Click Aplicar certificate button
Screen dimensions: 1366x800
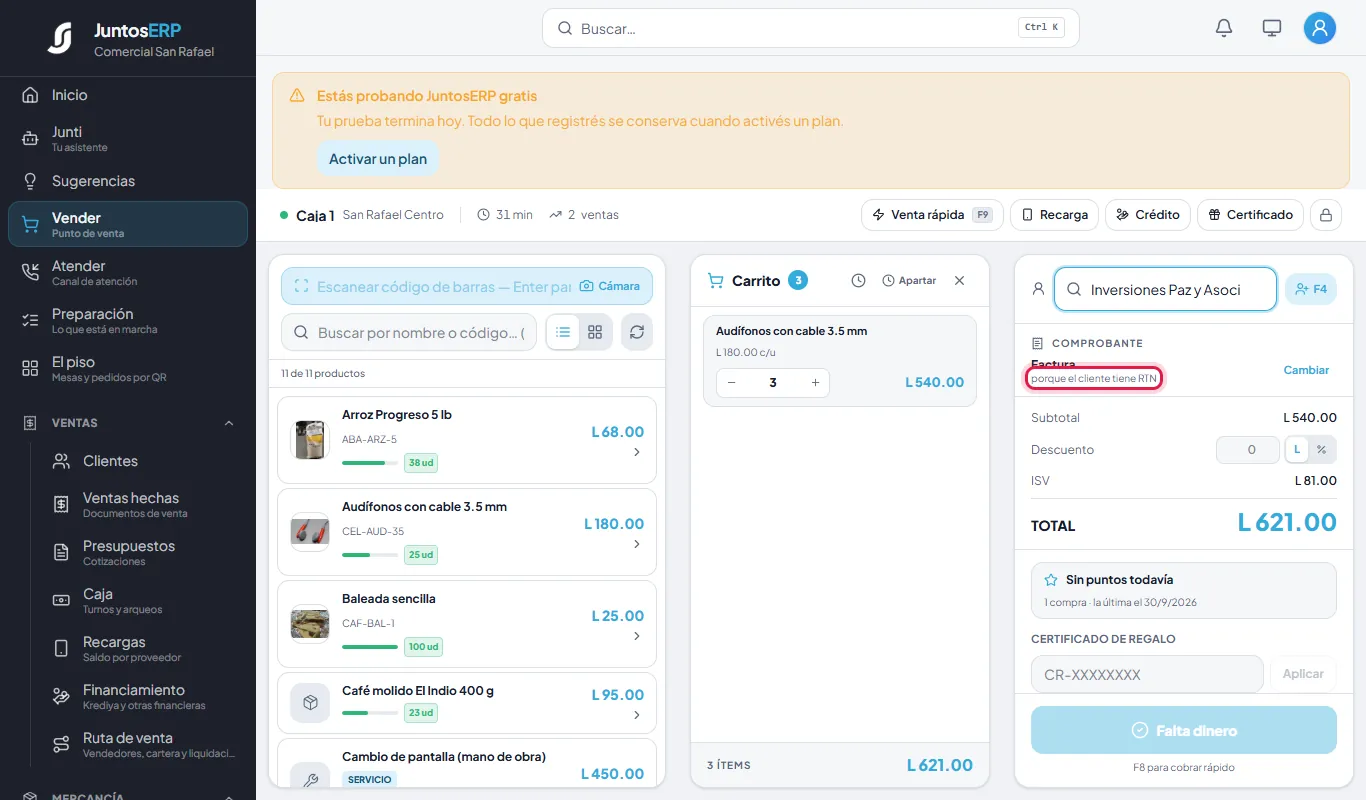tap(1303, 674)
